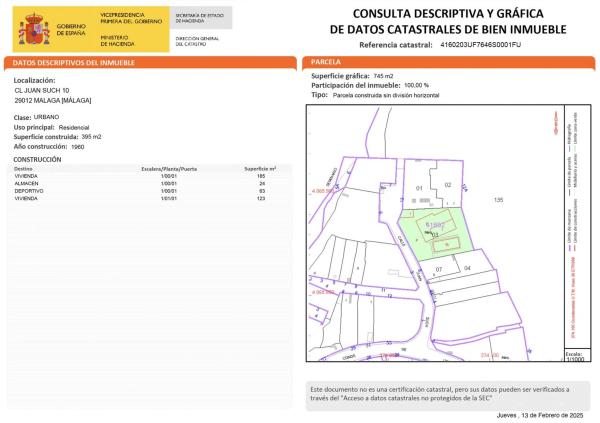
Task: Click the document title 'CONSULTA DESCRIPTIVA Y GRÁFICA'
Action: click(x=448, y=14)
